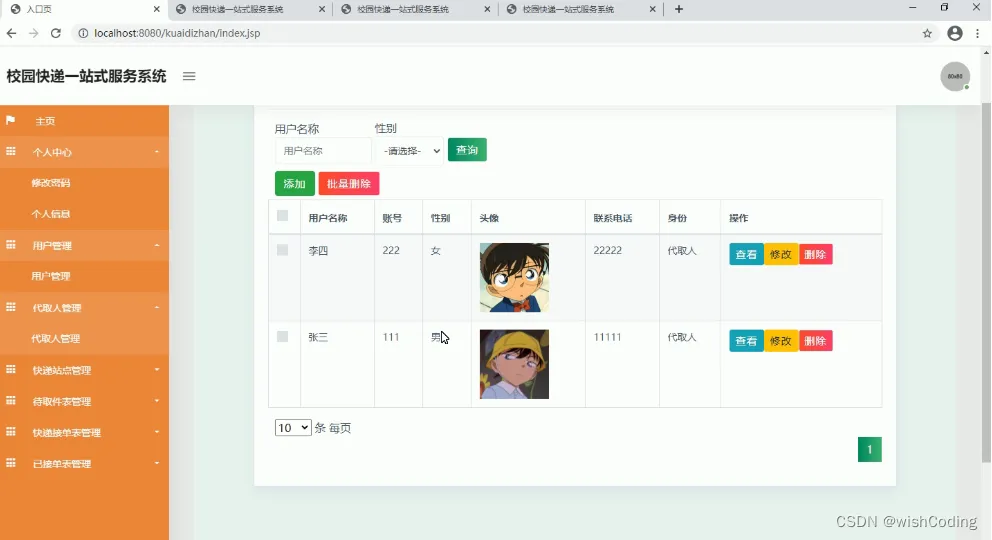
Task: Click grid icon next to 已接单表管理
Action: (11, 463)
